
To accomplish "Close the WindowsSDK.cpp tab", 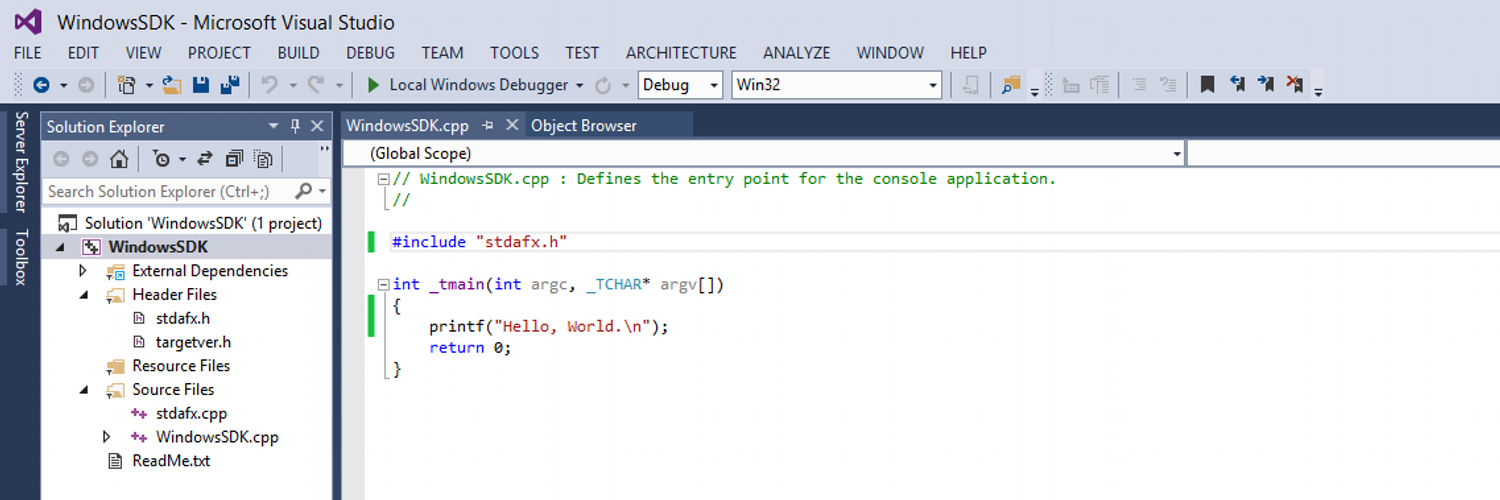I will [x=511, y=125].
